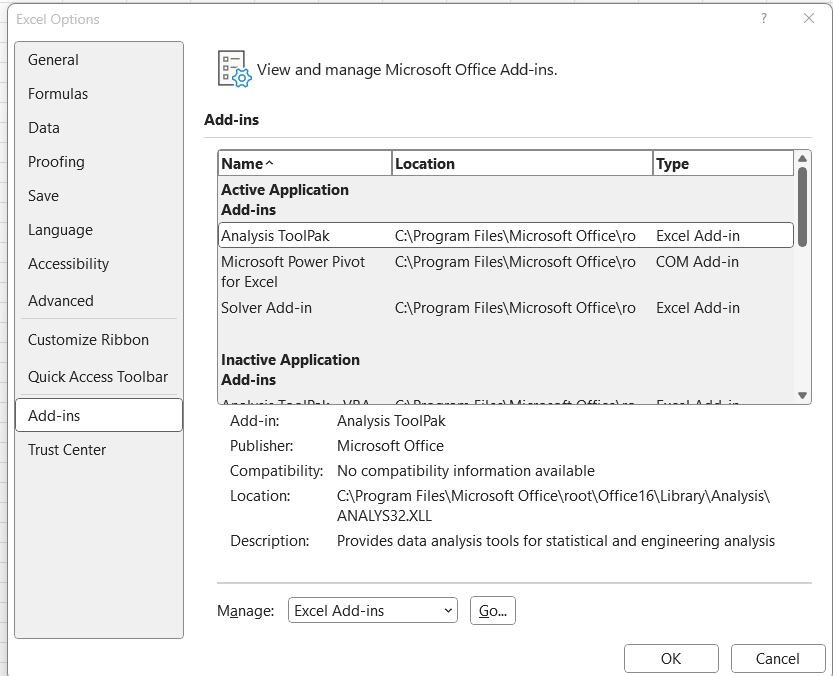Screen dimensions: 833x676
Task: Click Solver Add-in's Excel Add-in type cell
Action: [x=698, y=308]
